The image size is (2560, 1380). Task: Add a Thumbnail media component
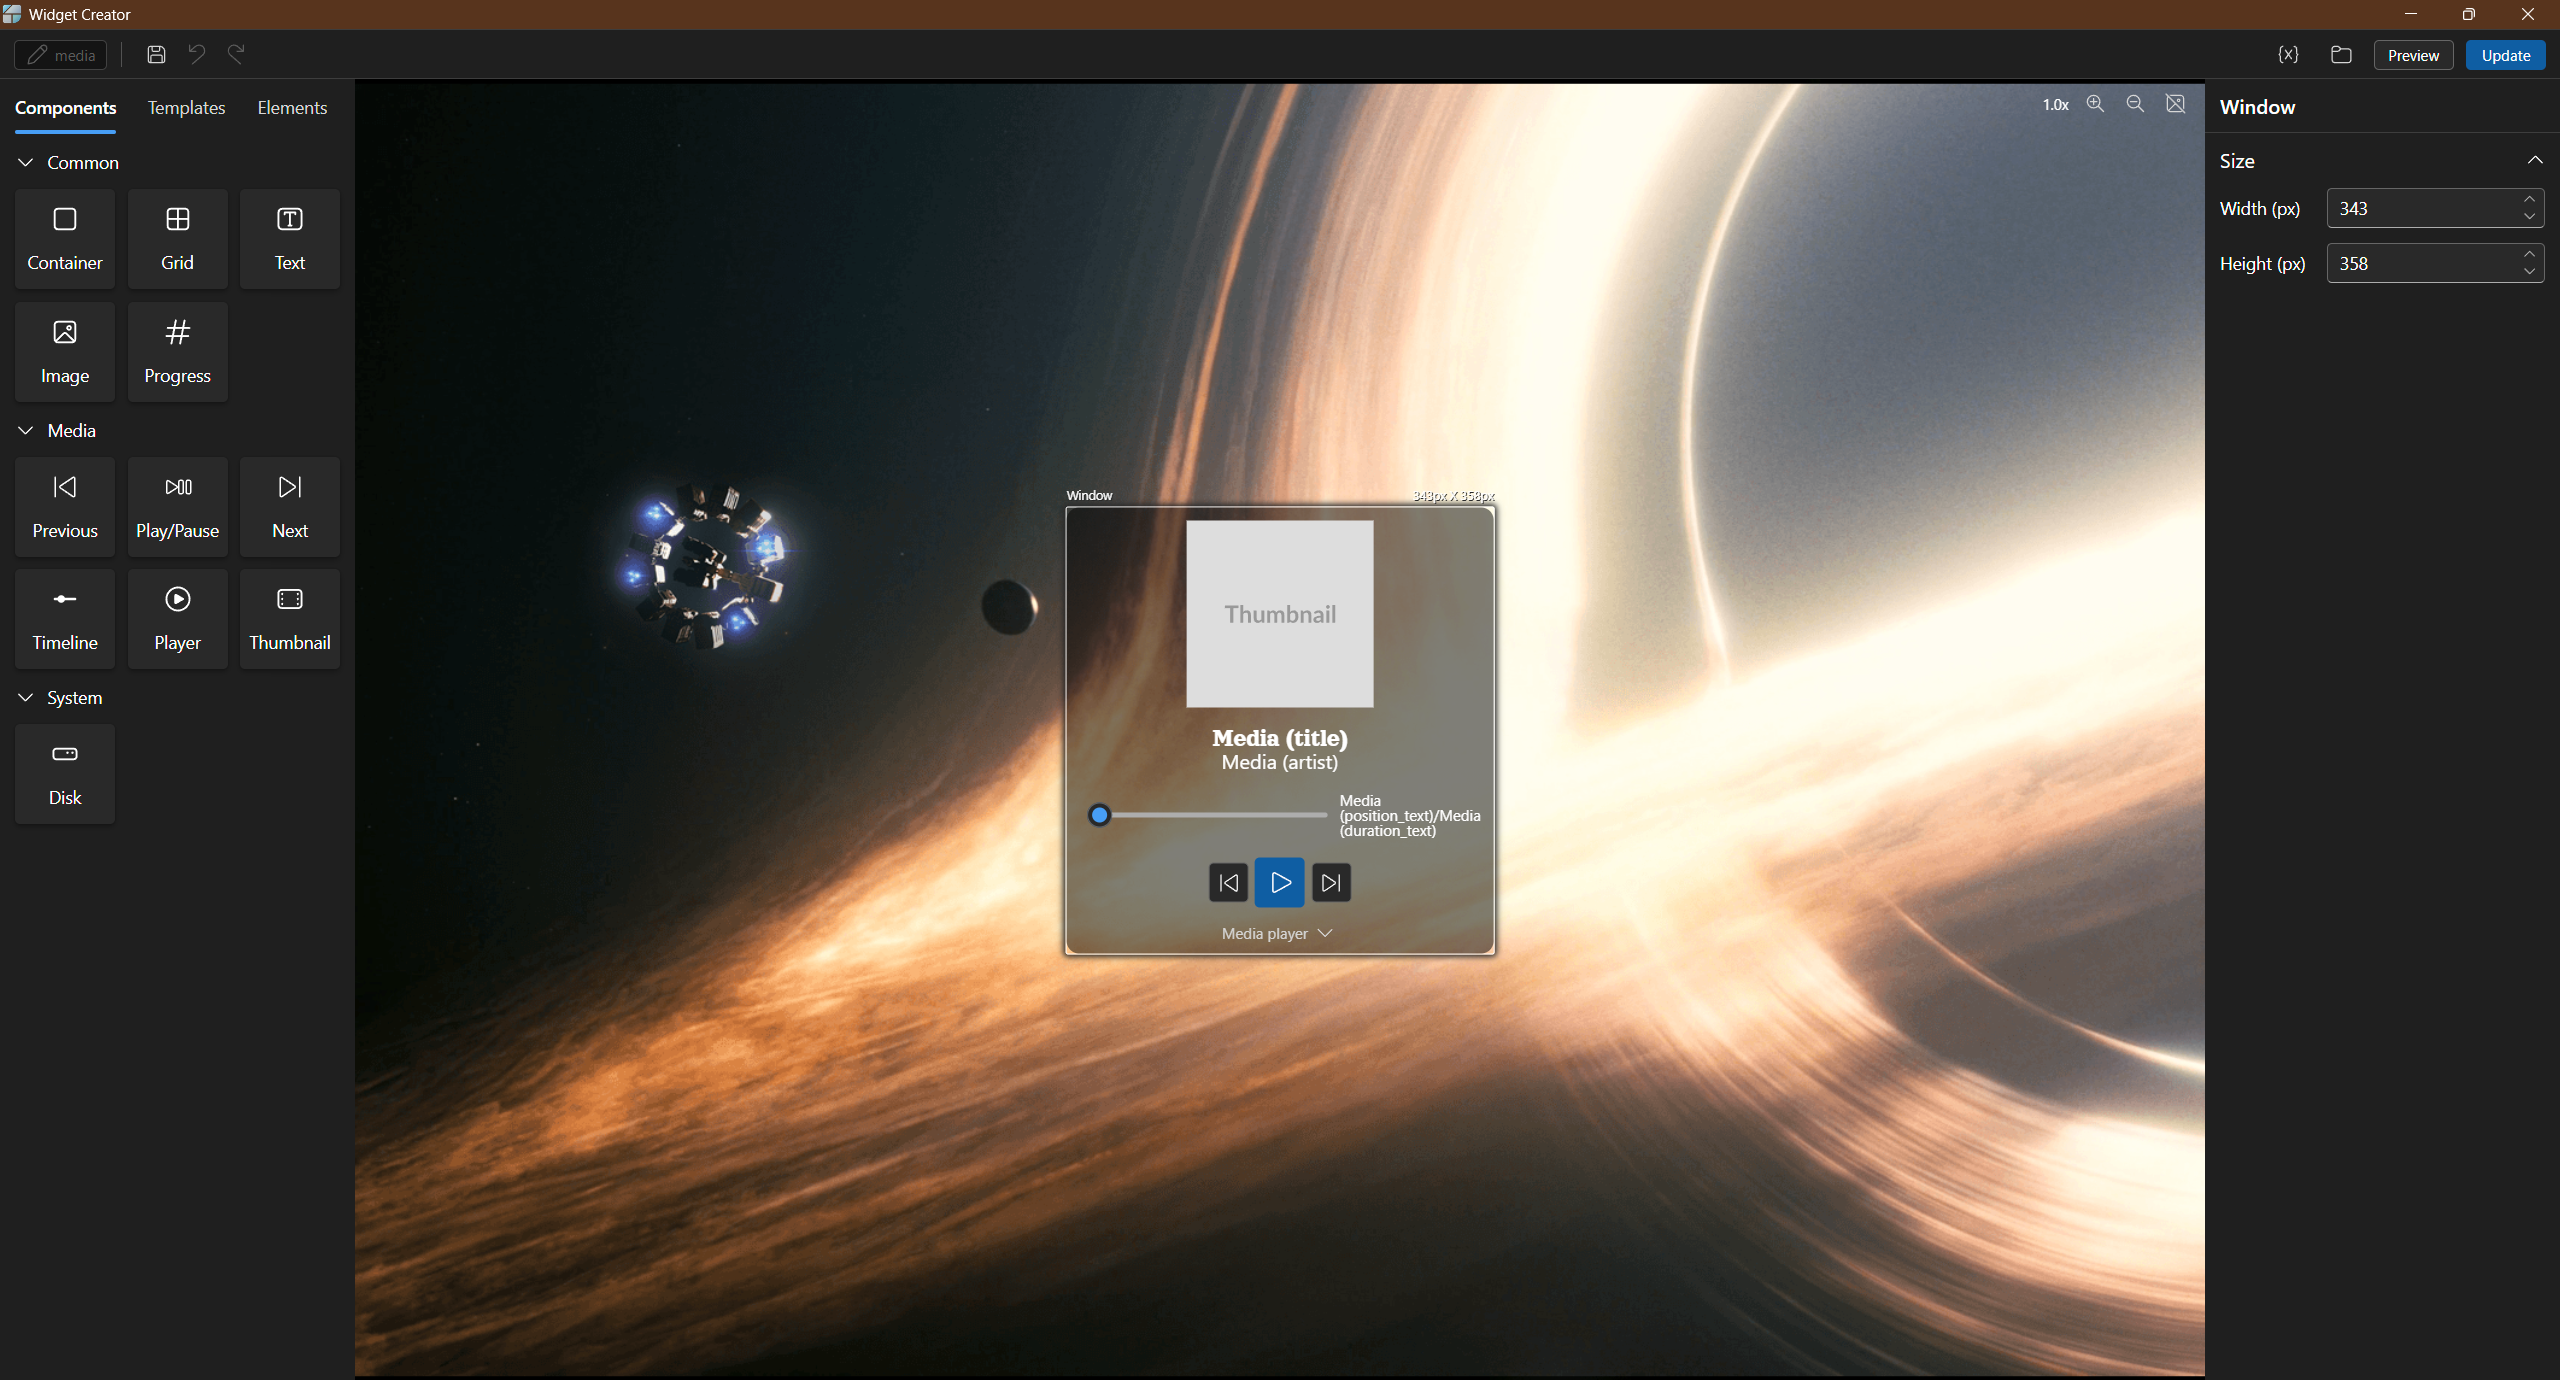click(288, 618)
